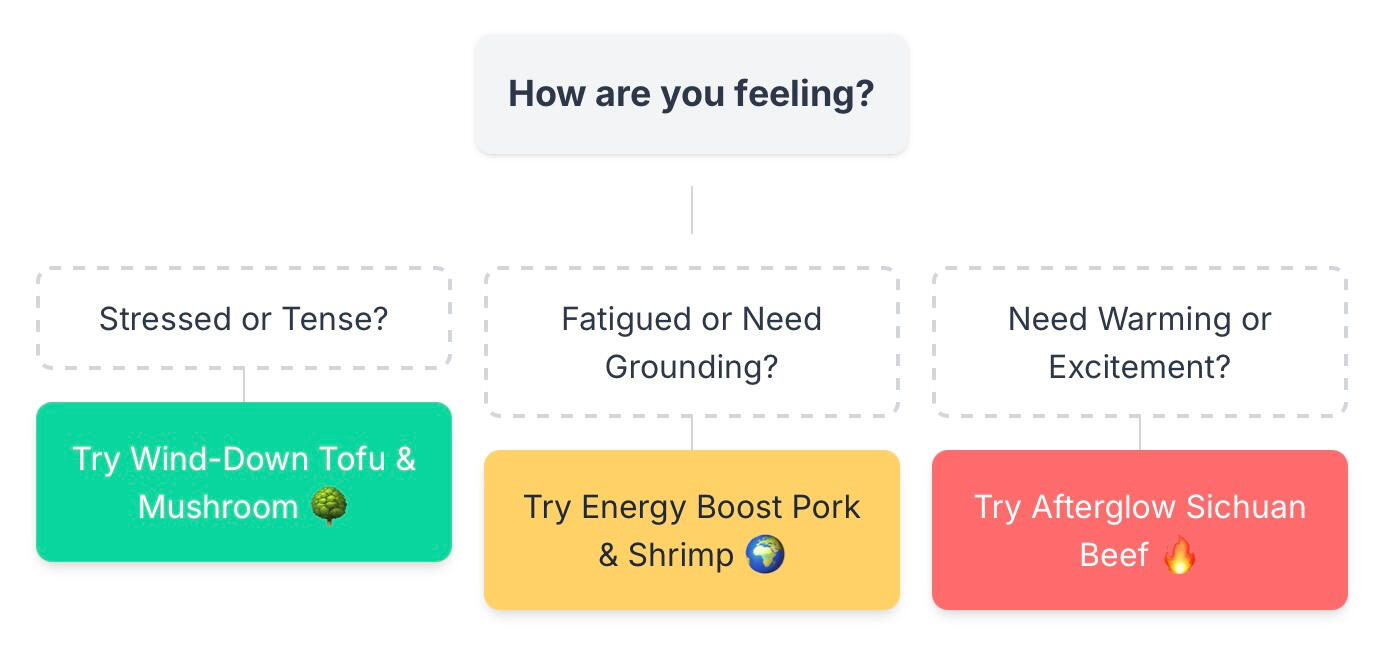Select the "How are you feeling?" root node
The image size is (1380, 650).
[x=691, y=94]
